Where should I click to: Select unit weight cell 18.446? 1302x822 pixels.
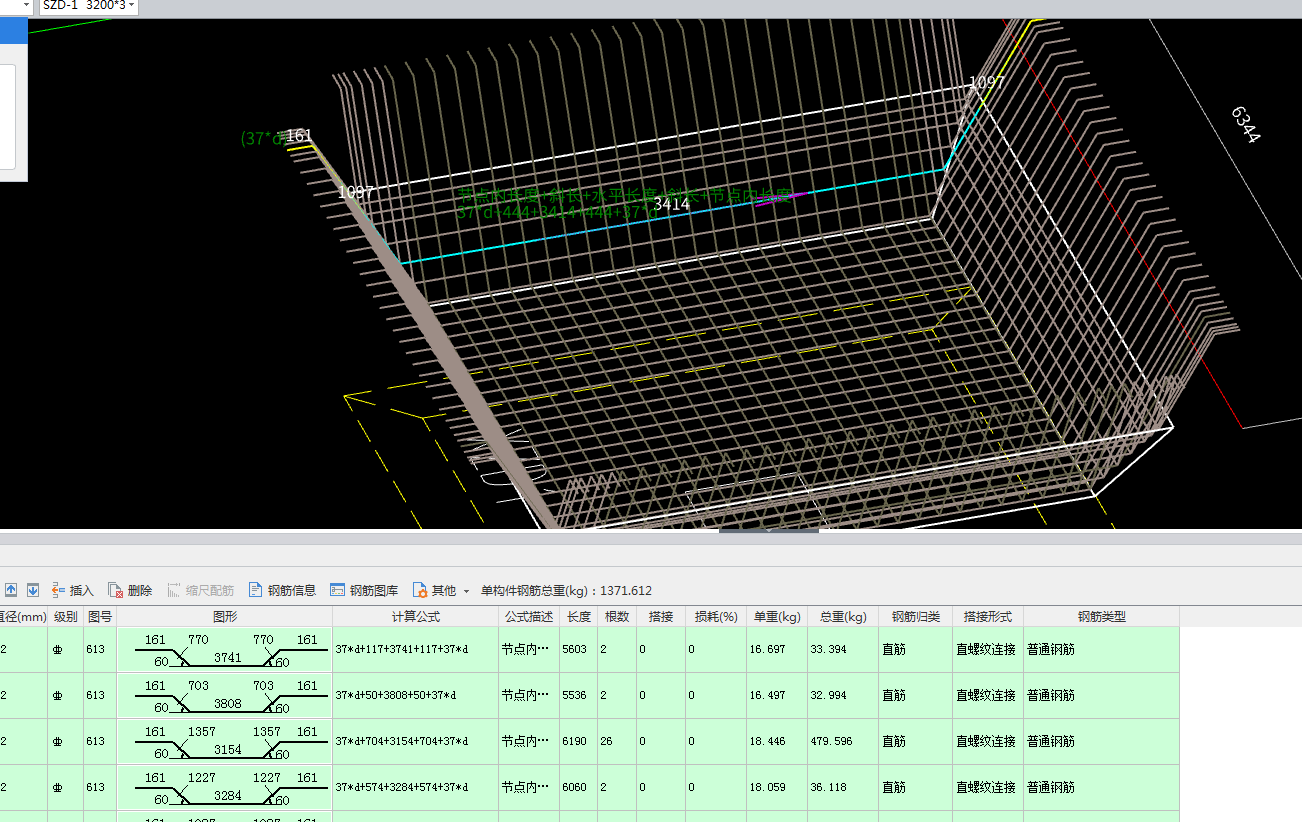(x=776, y=742)
